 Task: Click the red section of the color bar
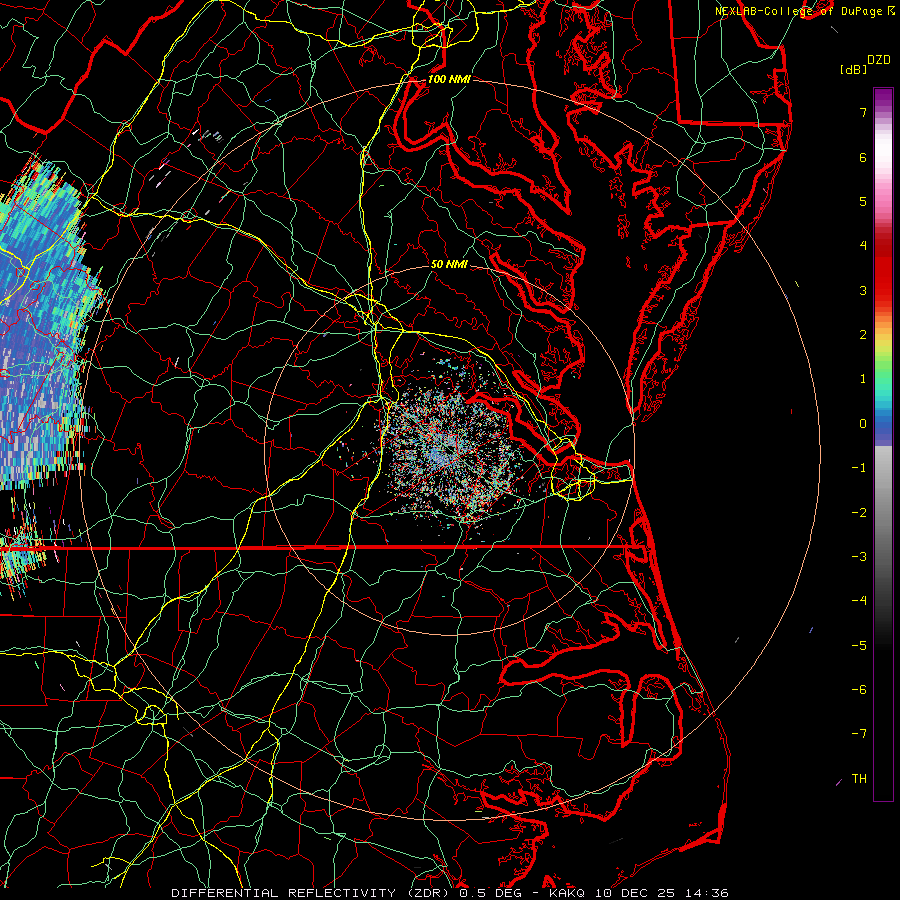(883, 270)
